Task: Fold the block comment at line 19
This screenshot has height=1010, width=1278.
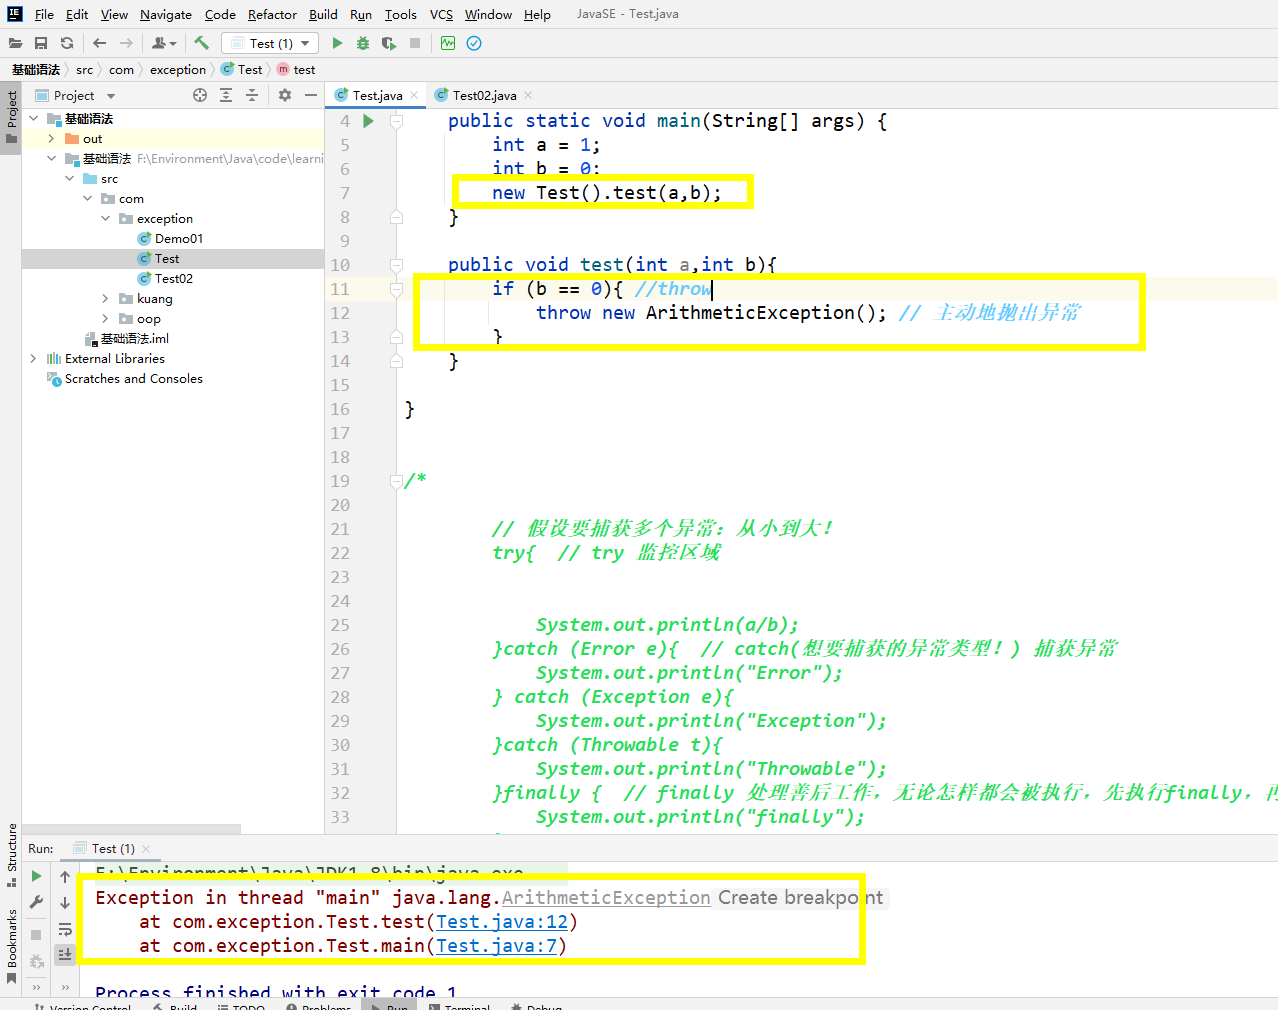Action: click(x=396, y=481)
